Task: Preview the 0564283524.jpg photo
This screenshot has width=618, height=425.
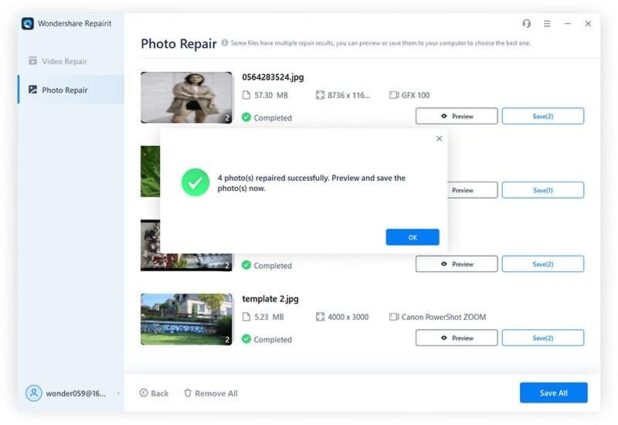Action: pos(456,116)
